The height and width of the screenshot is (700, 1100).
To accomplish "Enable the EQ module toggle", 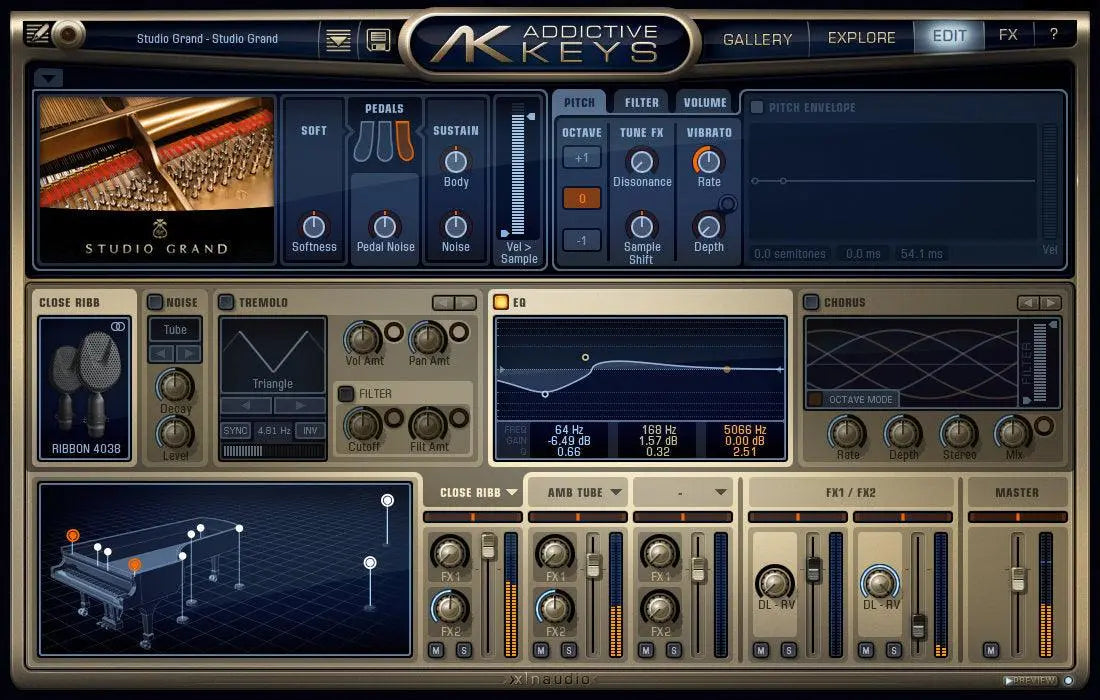I will pos(500,301).
